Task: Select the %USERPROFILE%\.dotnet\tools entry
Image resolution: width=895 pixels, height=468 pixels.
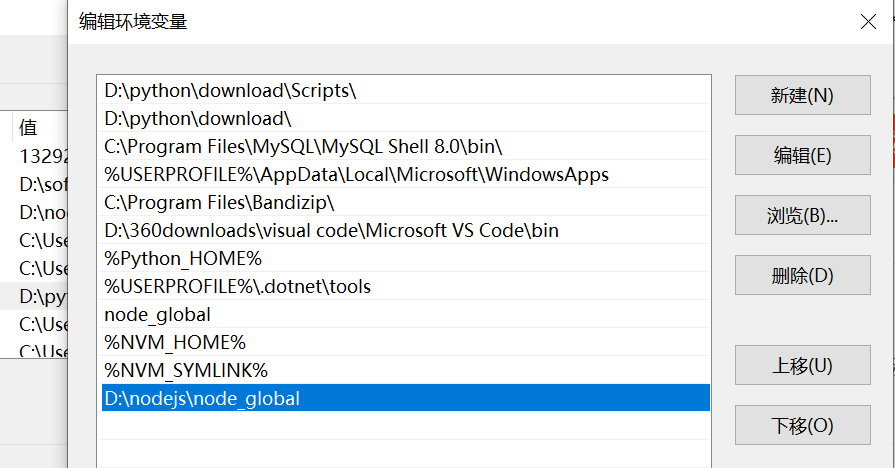Action: [404, 286]
